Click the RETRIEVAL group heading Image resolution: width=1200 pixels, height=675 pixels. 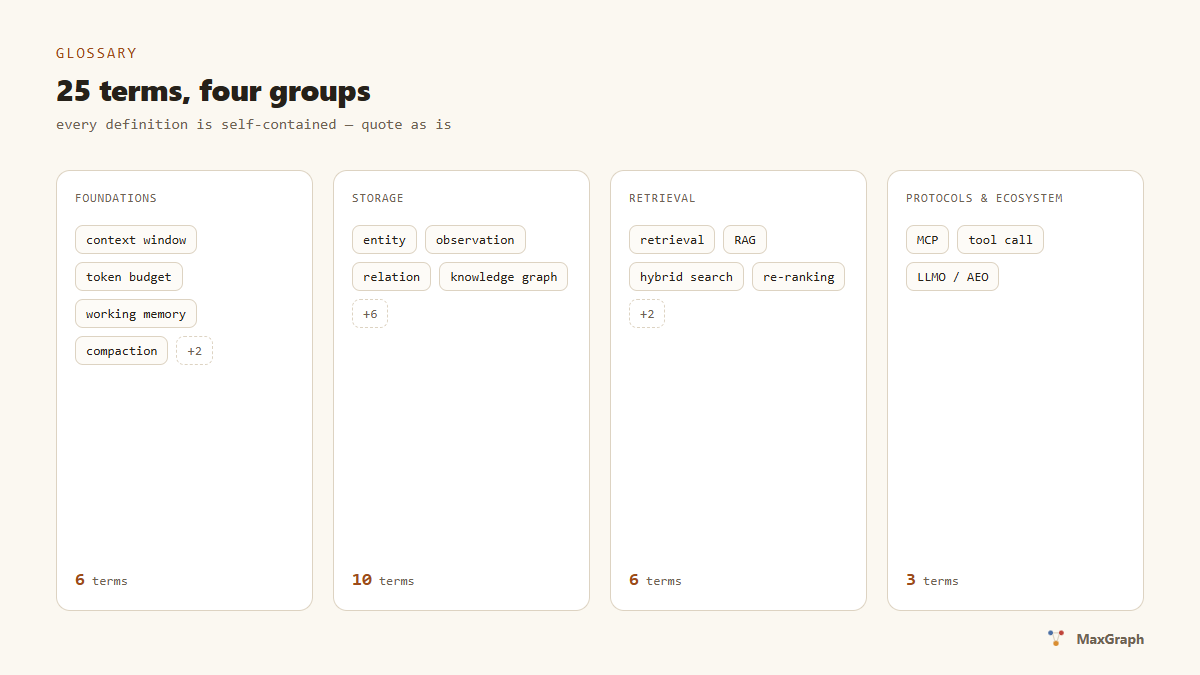(x=662, y=198)
